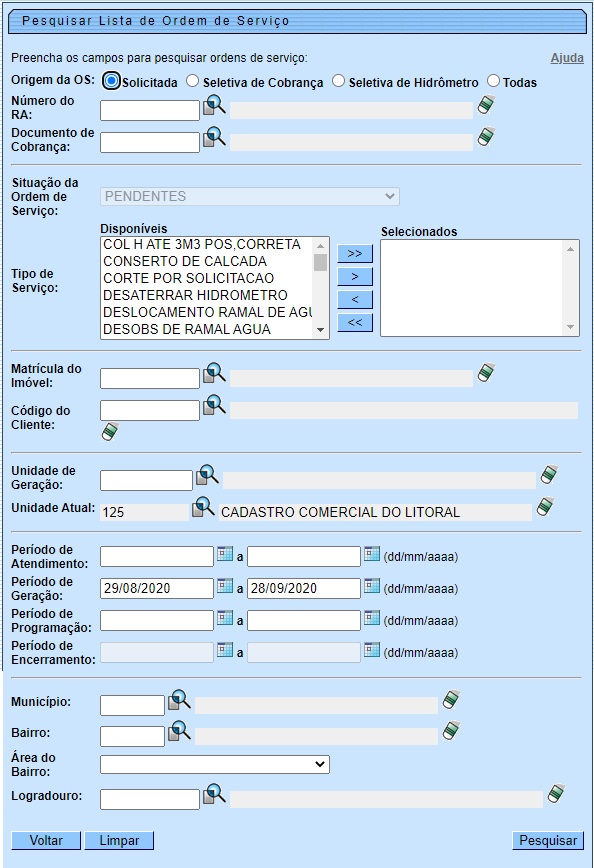Expand Situação da Ordem de Serviço dropdown
Screen dimensions: 594x868
250,197
